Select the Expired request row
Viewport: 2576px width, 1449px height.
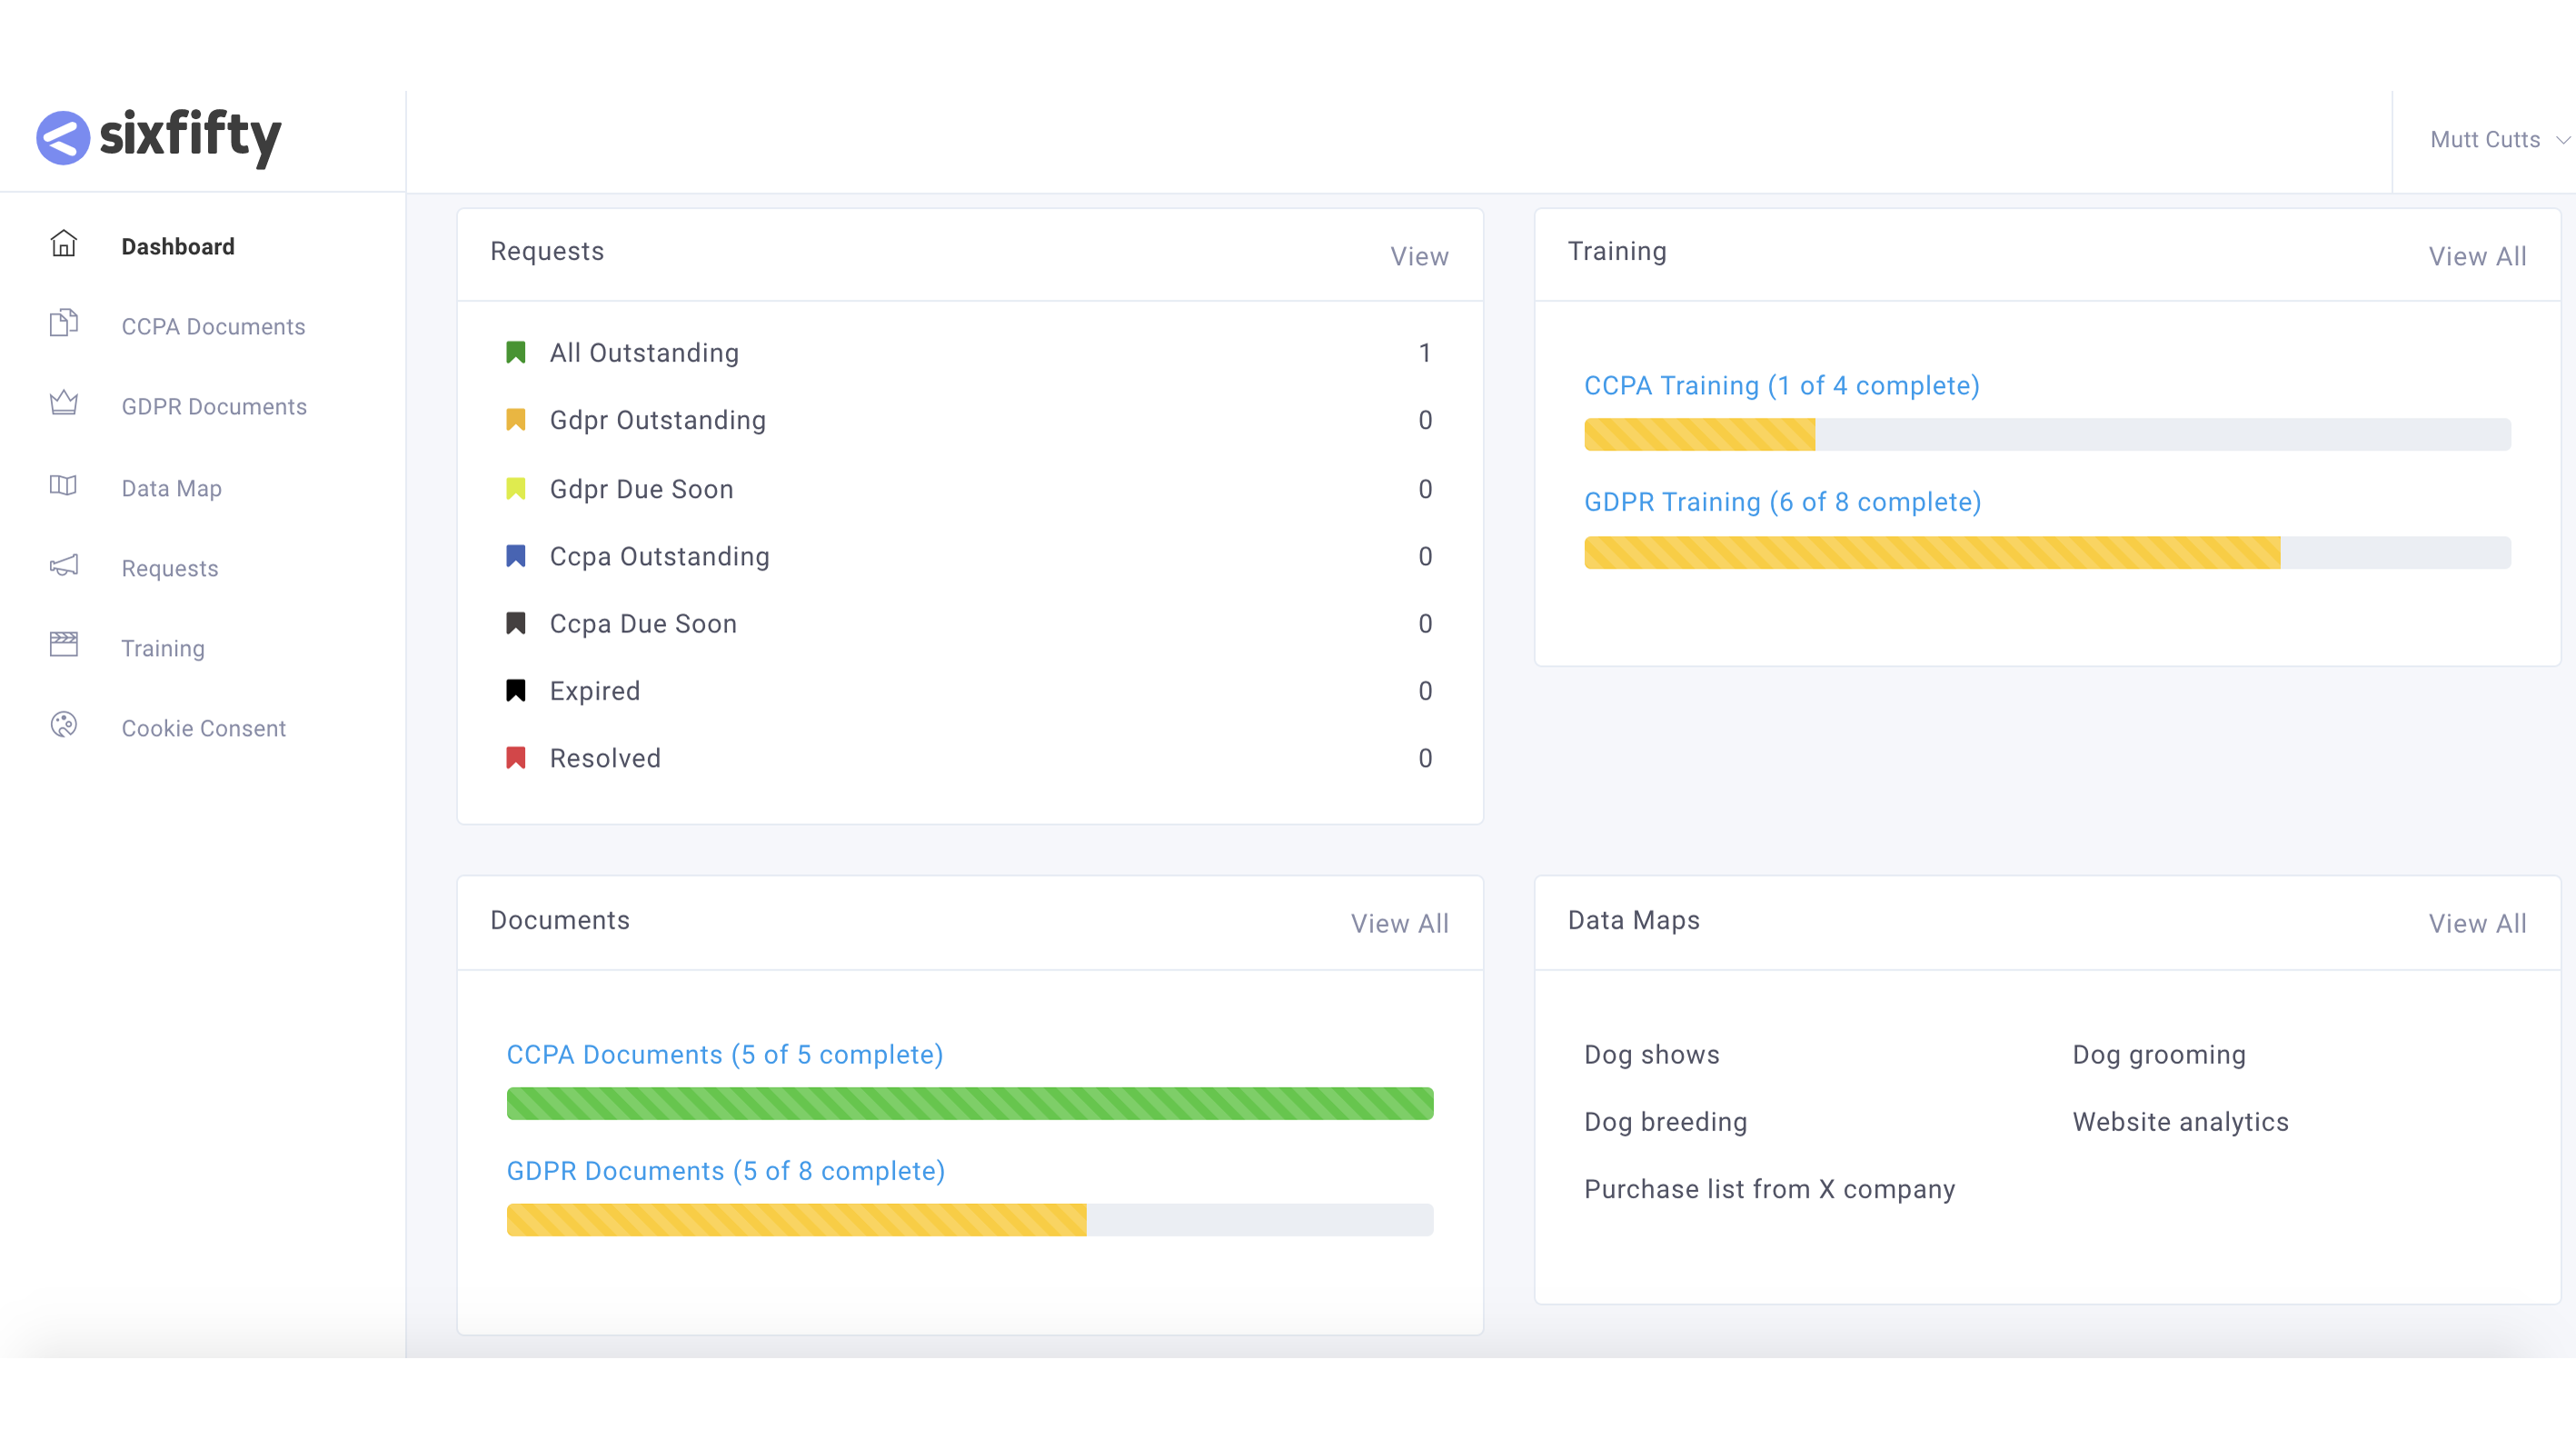tap(970, 691)
